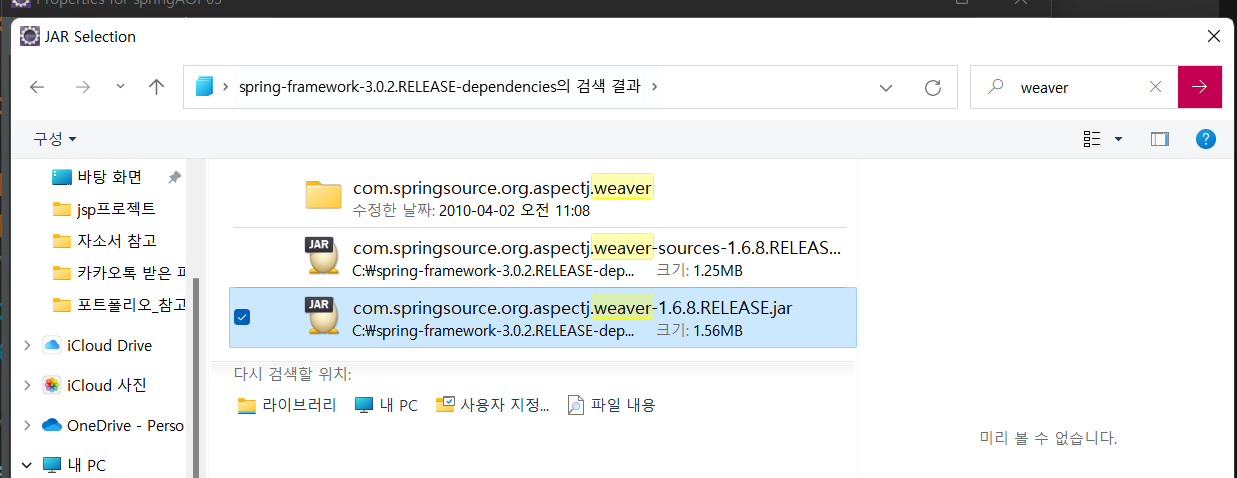Refresh the search results
Screen dimensions: 1237x478
point(933,88)
